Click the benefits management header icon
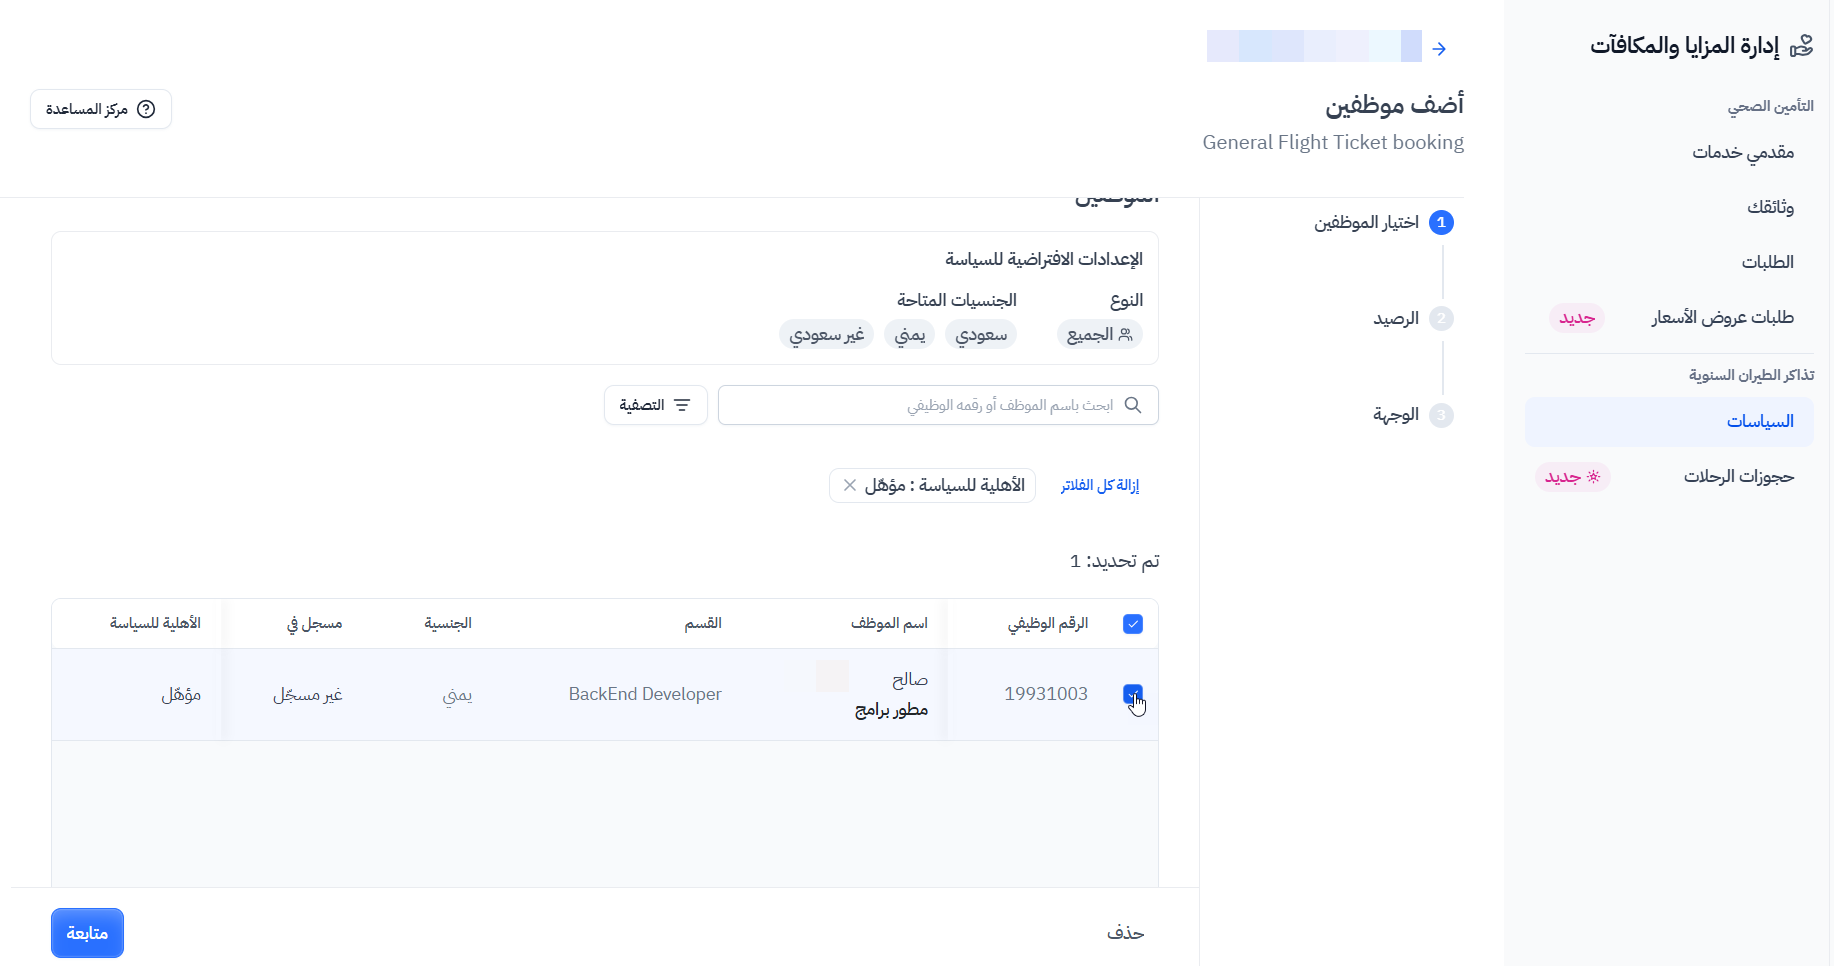1834x966 pixels. pyautogui.click(x=1801, y=46)
